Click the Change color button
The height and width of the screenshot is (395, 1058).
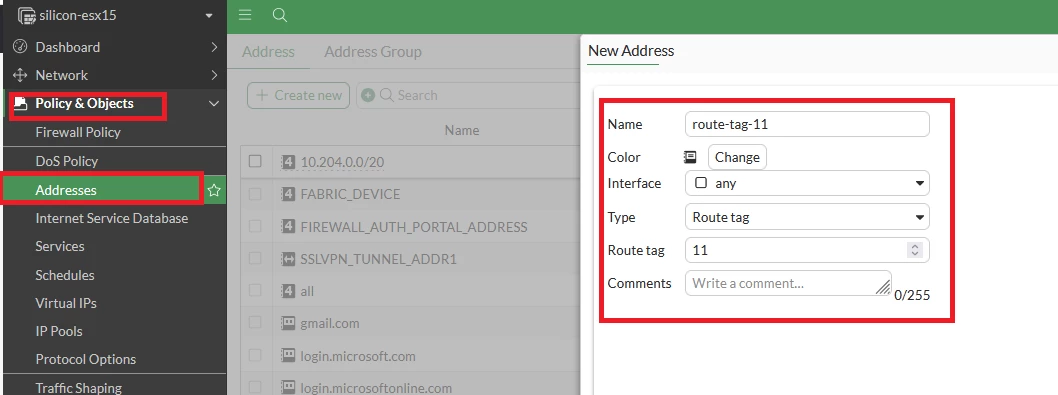pos(737,157)
